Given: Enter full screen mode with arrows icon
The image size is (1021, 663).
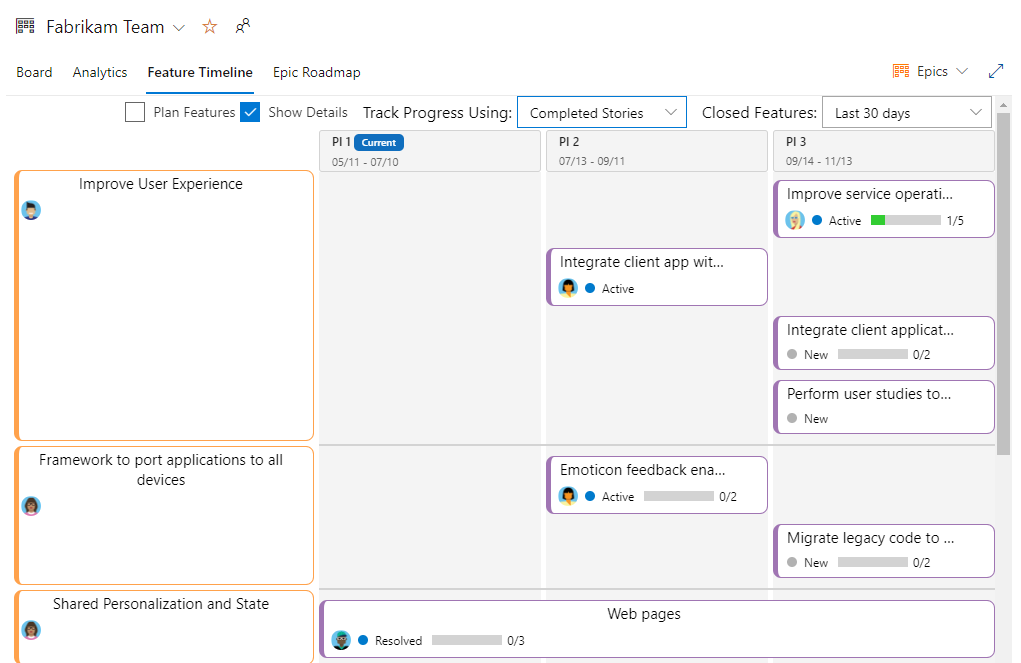Looking at the screenshot, I should click(996, 71).
